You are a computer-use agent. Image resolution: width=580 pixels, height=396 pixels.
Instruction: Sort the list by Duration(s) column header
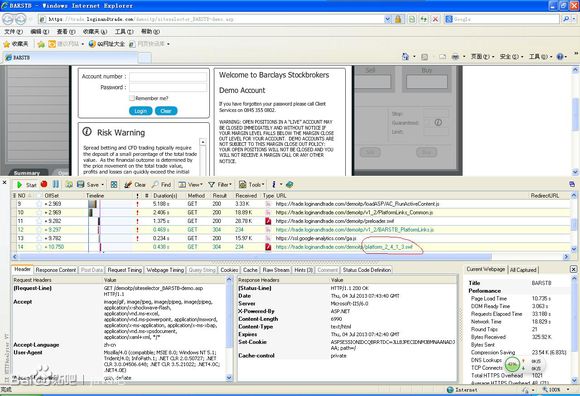pyautogui.click(x=165, y=196)
